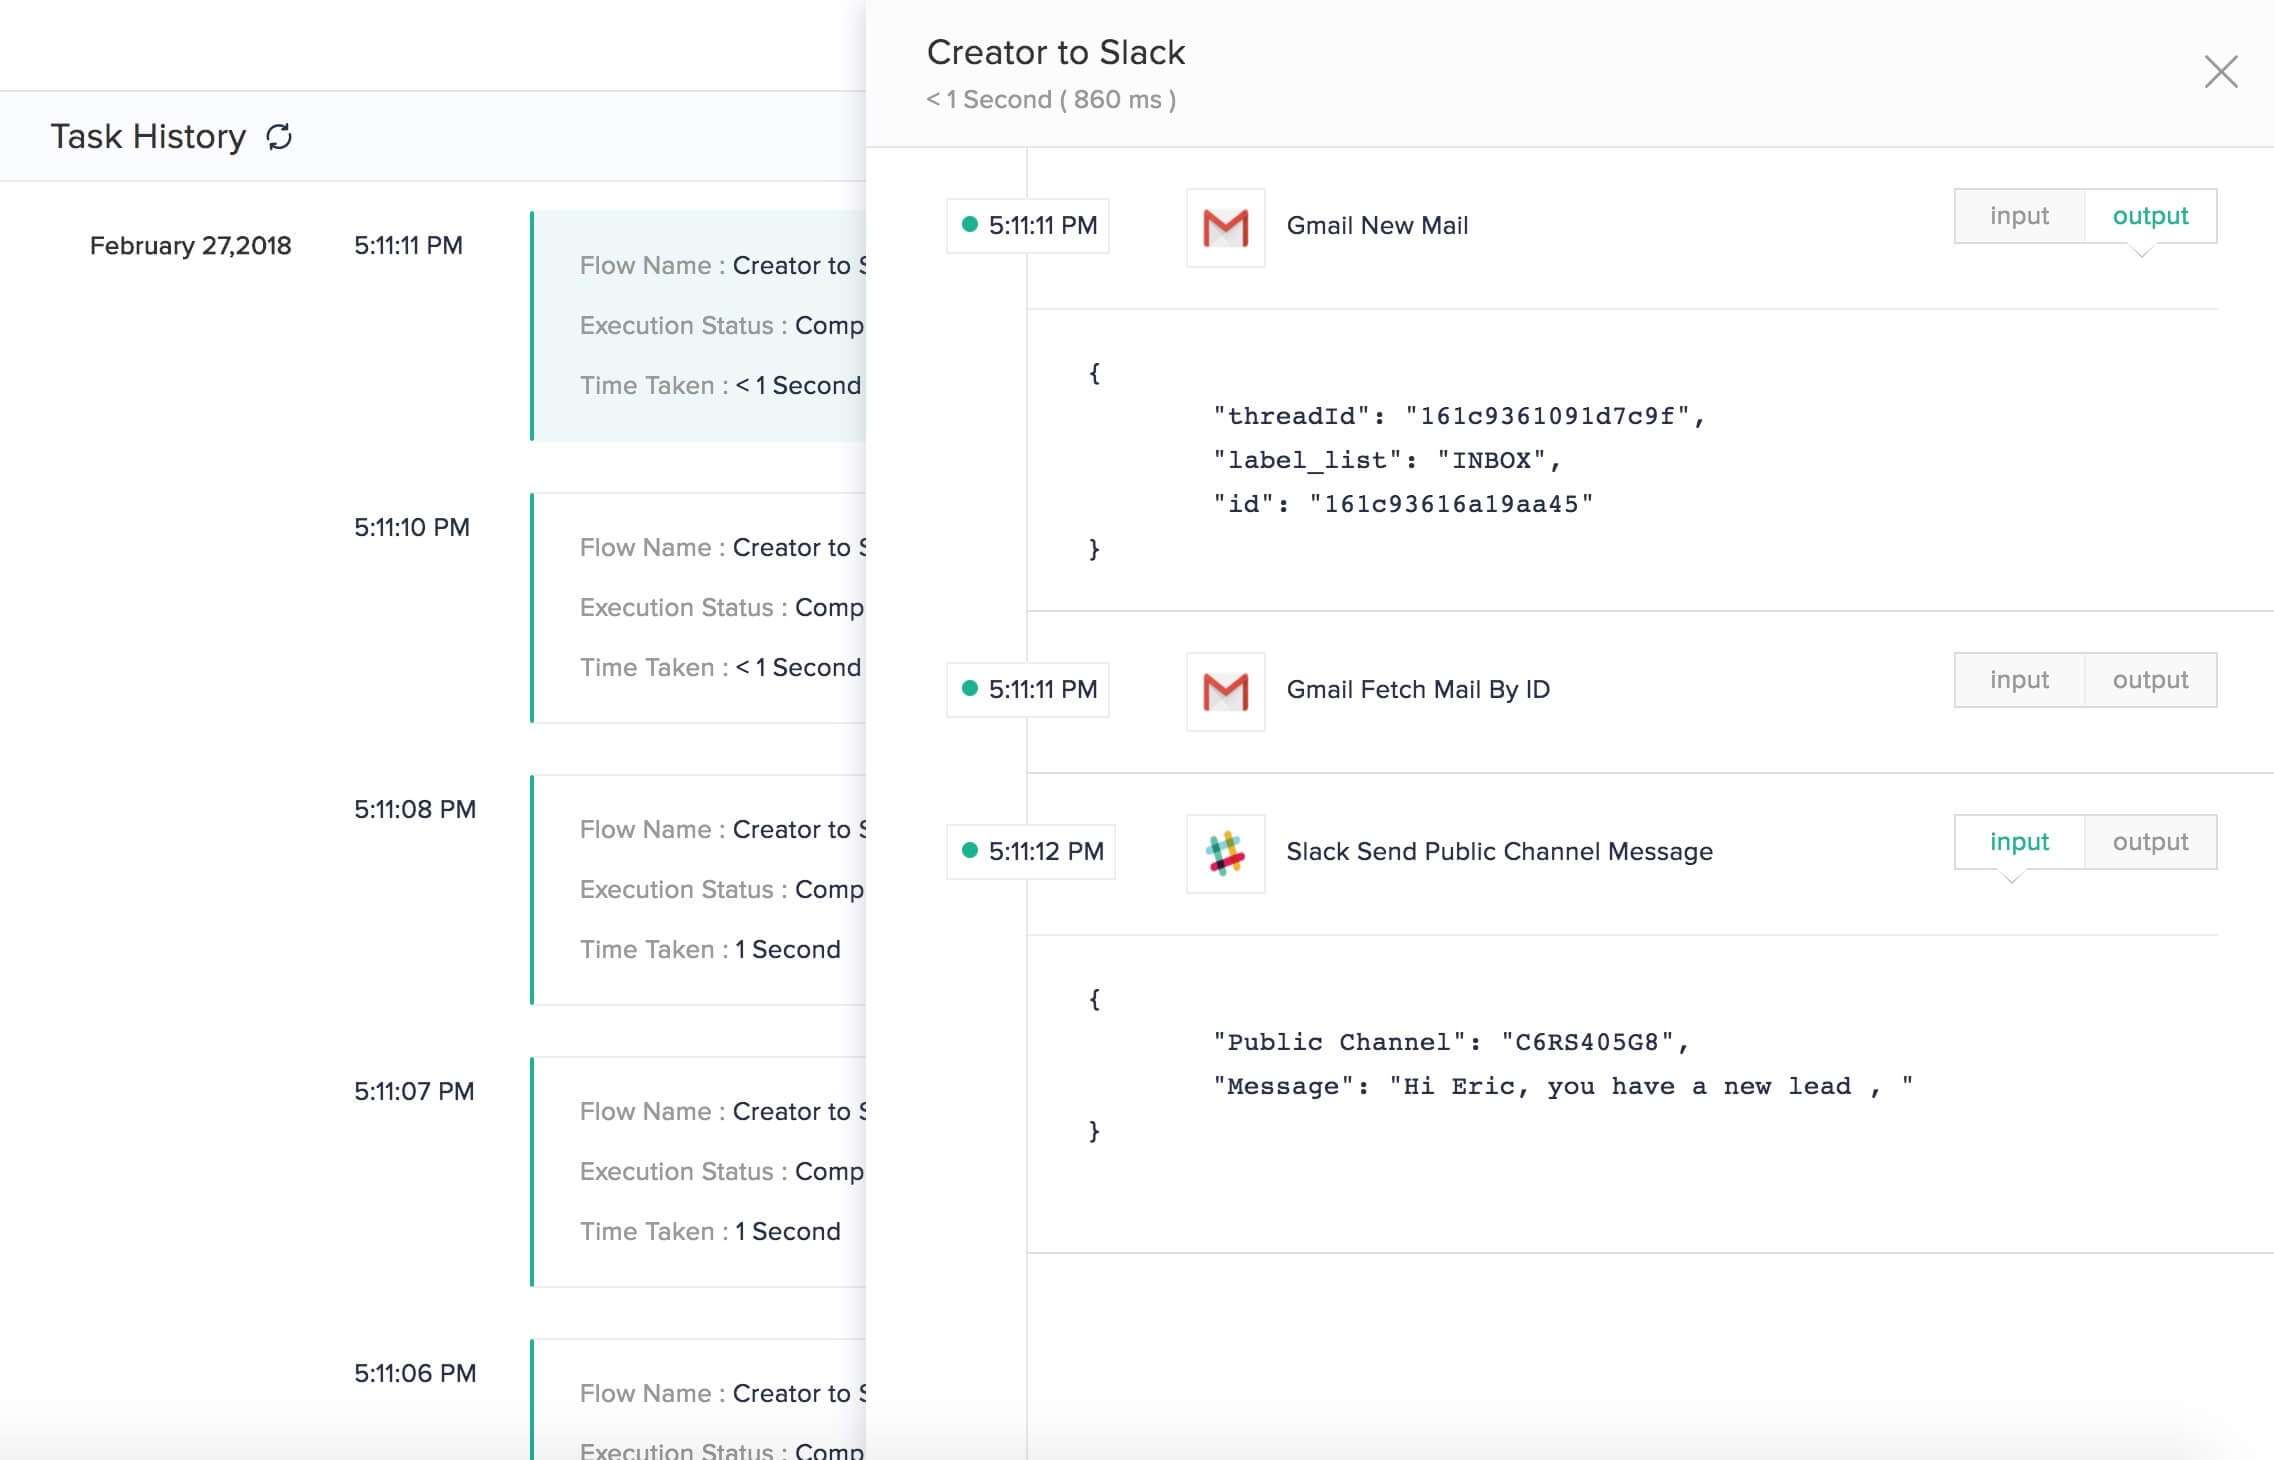This screenshot has width=2274, height=1460.
Task: Click the 5:11:10 PM time label in history
Action: [x=412, y=528]
